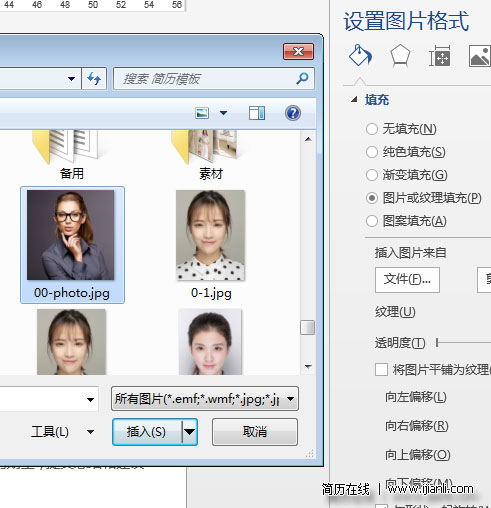The width and height of the screenshot is (491, 508).
Task: Click the file list scroll down arrow
Action: (308, 366)
